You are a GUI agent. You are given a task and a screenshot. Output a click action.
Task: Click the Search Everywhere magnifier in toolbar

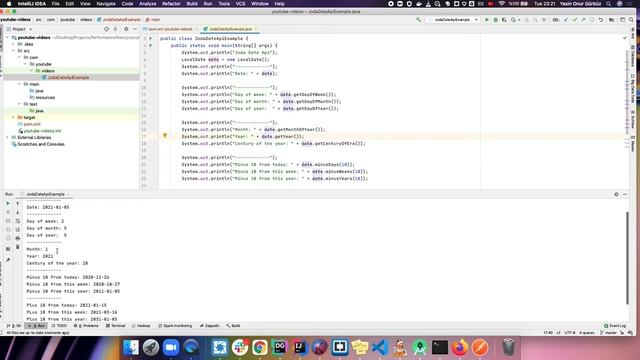[x=631, y=20]
